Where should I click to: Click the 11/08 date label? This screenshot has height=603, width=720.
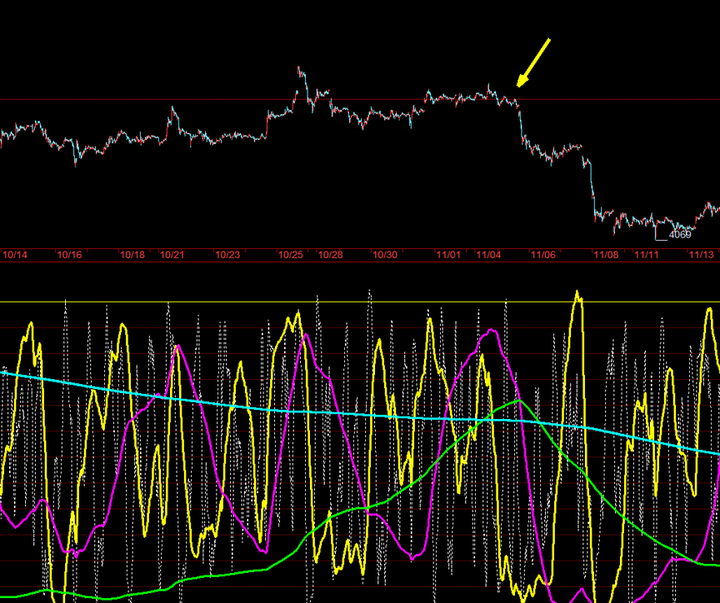click(x=606, y=255)
